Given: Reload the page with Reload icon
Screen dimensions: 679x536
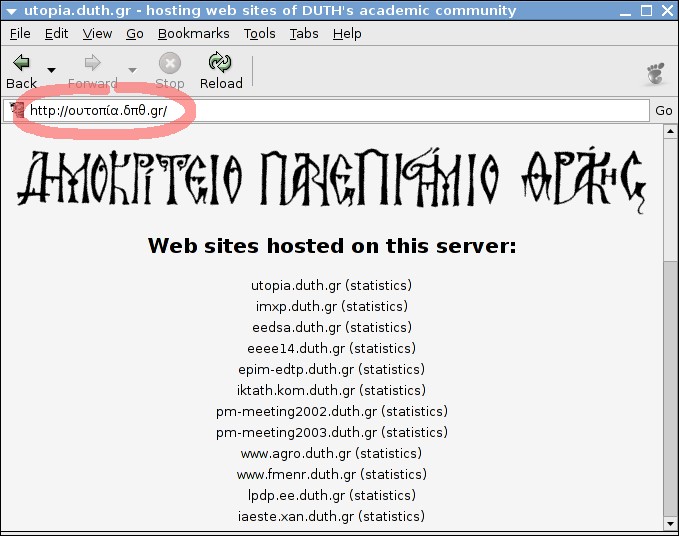Looking at the screenshot, I should coord(221,64).
